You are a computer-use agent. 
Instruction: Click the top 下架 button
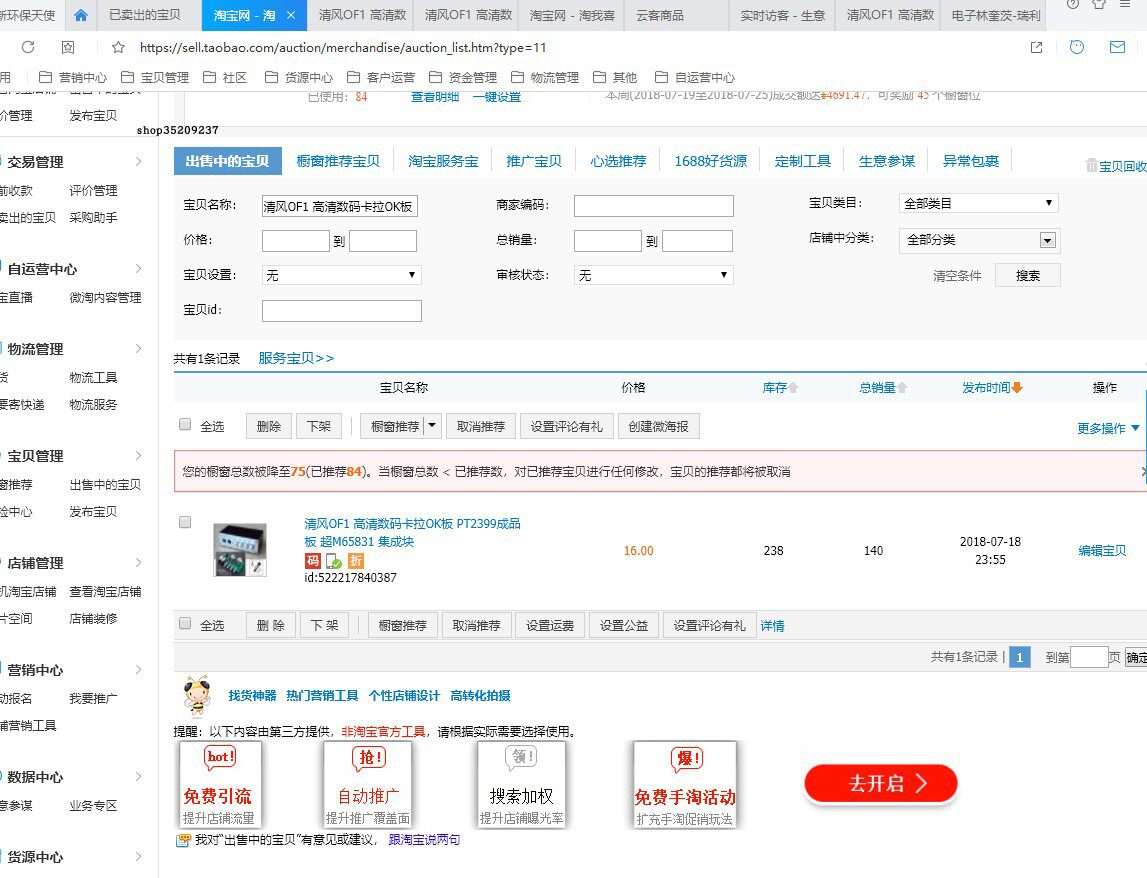point(318,426)
